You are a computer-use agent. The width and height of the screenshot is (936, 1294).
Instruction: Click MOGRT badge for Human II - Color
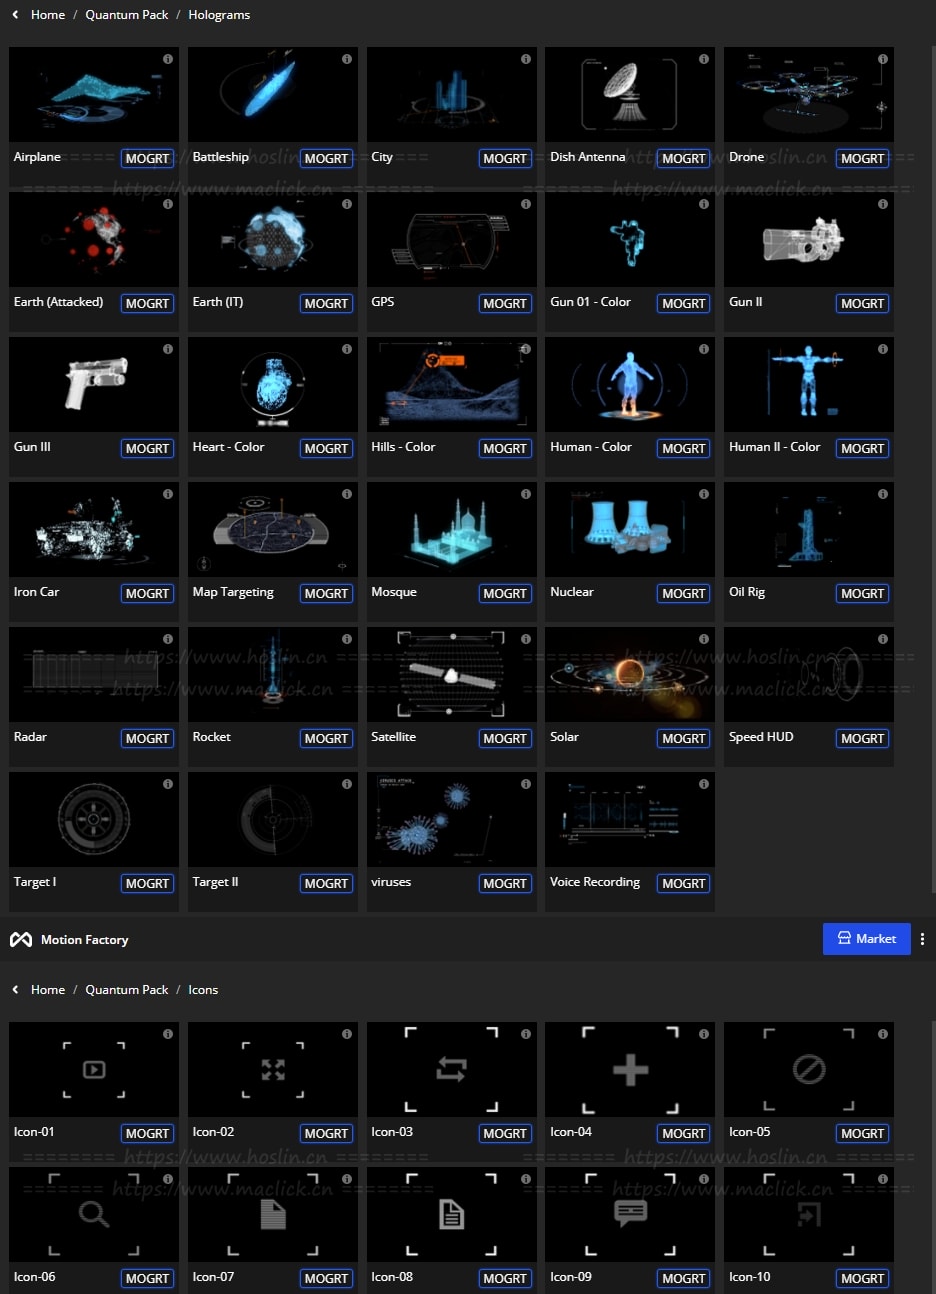(x=862, y=448)
